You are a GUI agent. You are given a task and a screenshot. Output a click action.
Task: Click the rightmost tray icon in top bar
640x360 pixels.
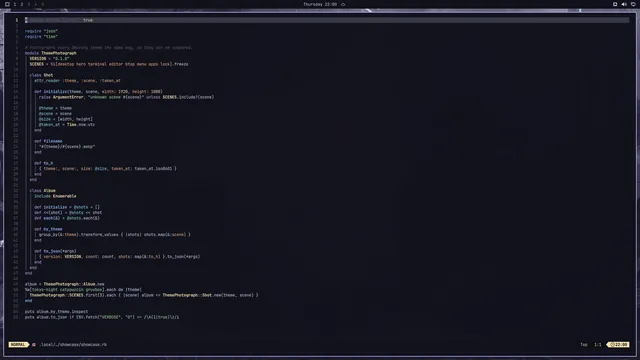tap(633, 4)
